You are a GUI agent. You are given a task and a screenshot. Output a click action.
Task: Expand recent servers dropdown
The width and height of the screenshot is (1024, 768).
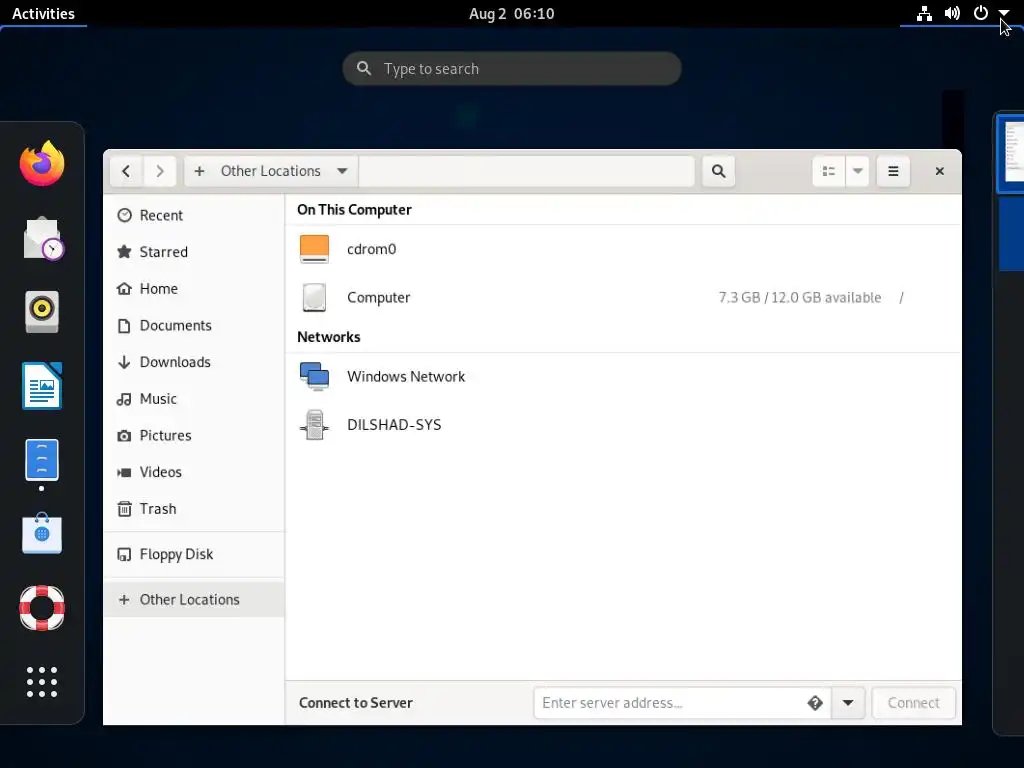(848, 703)
